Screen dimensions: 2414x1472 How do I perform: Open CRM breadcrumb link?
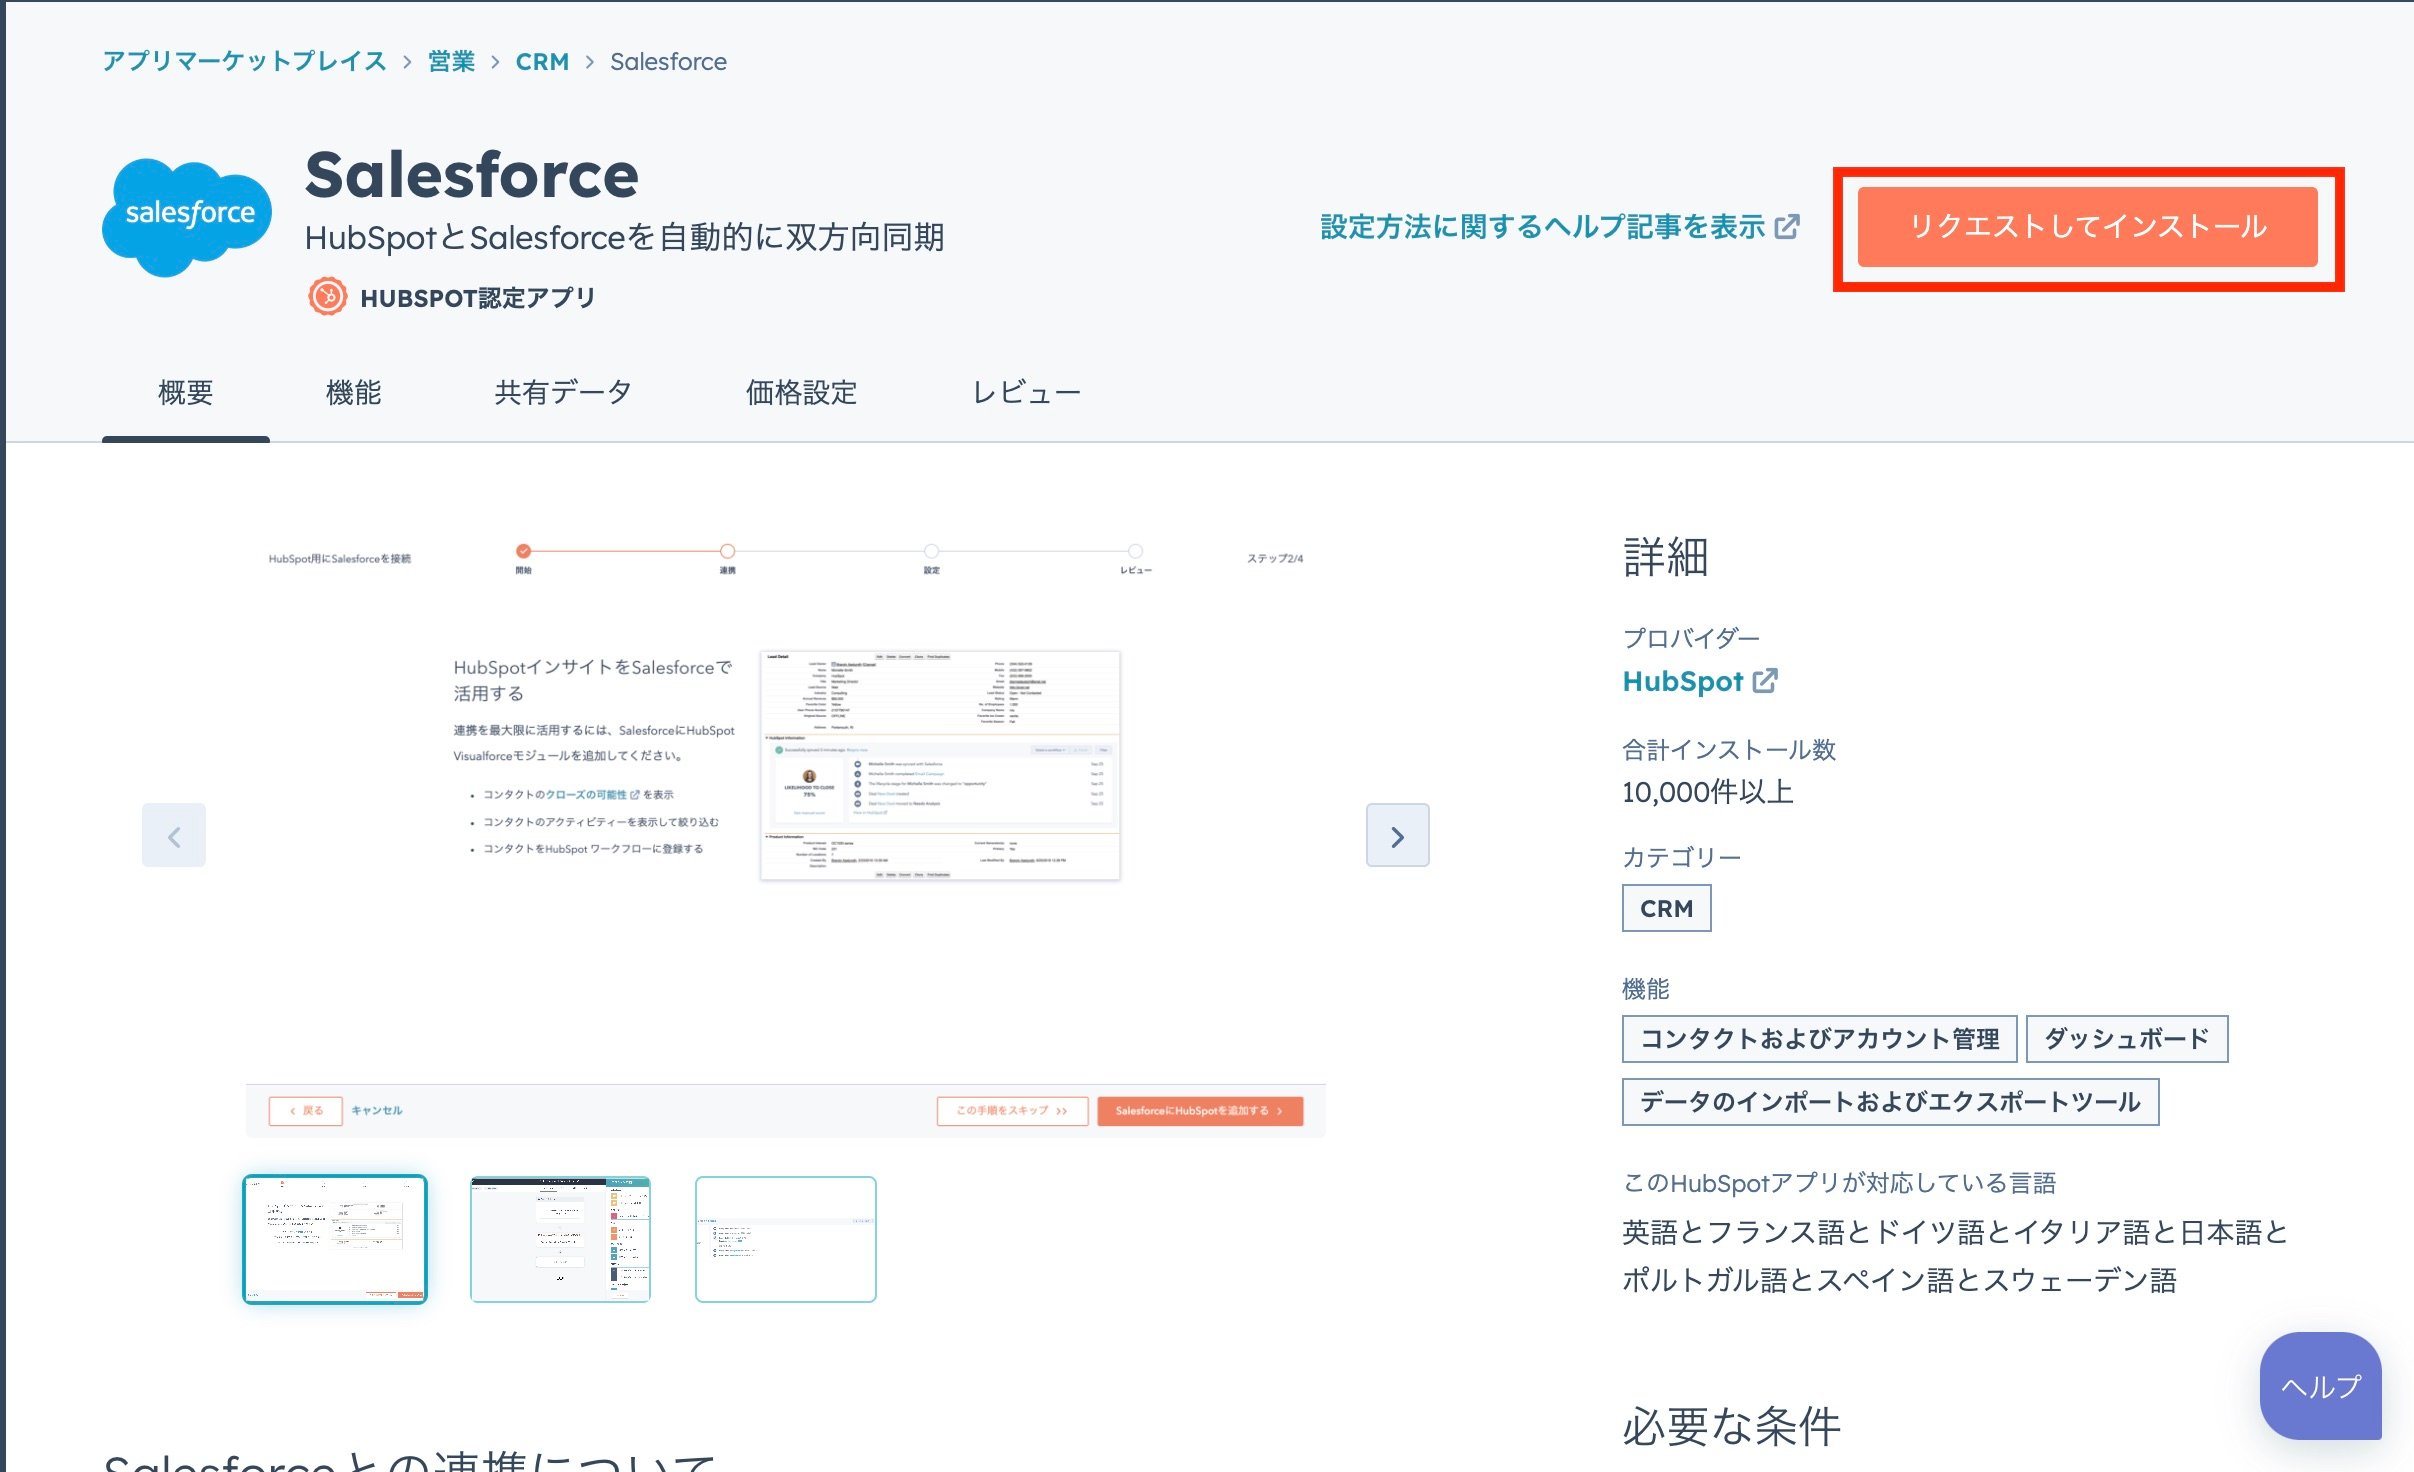tap(542, 61)
